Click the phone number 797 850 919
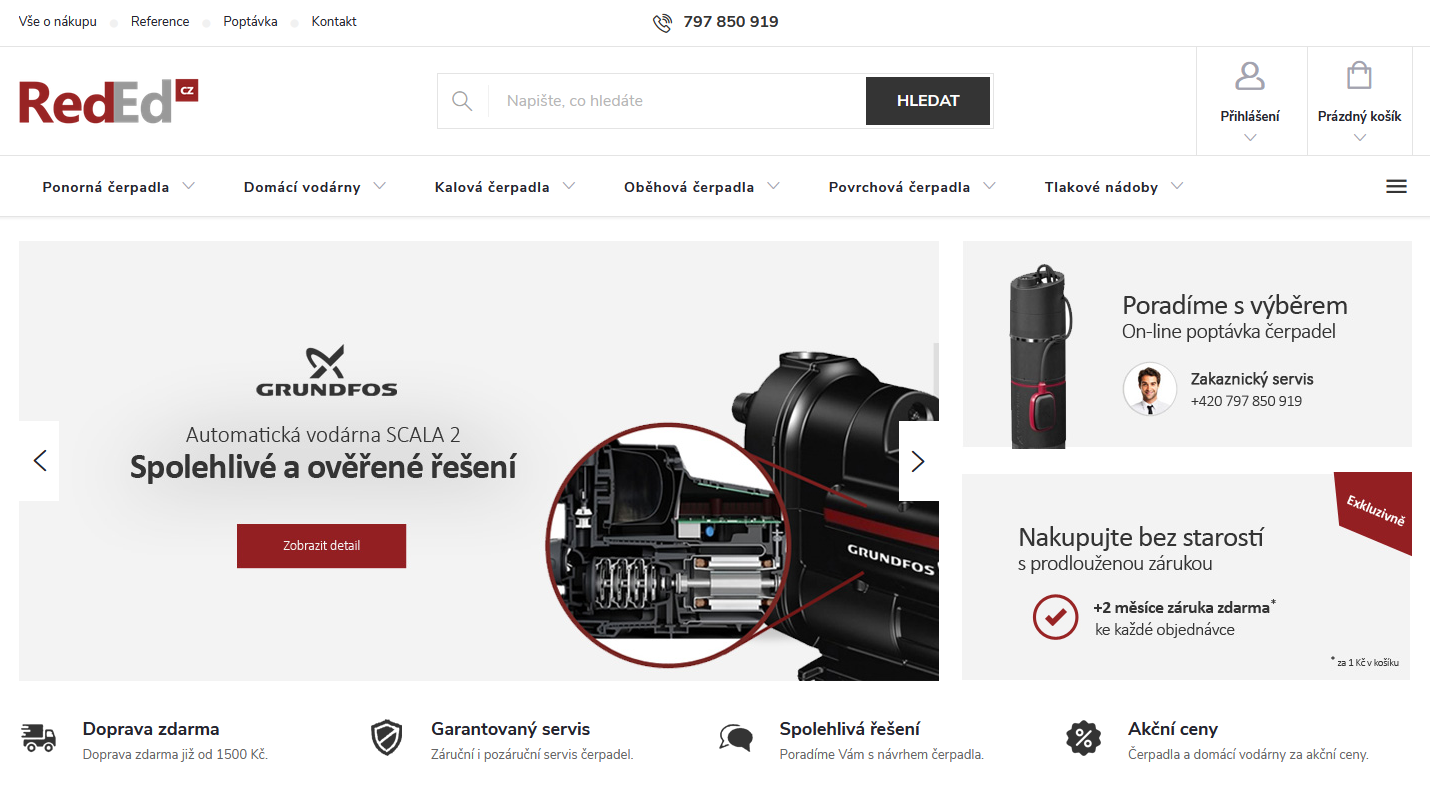1430x800 pixels. pos(731,22)
